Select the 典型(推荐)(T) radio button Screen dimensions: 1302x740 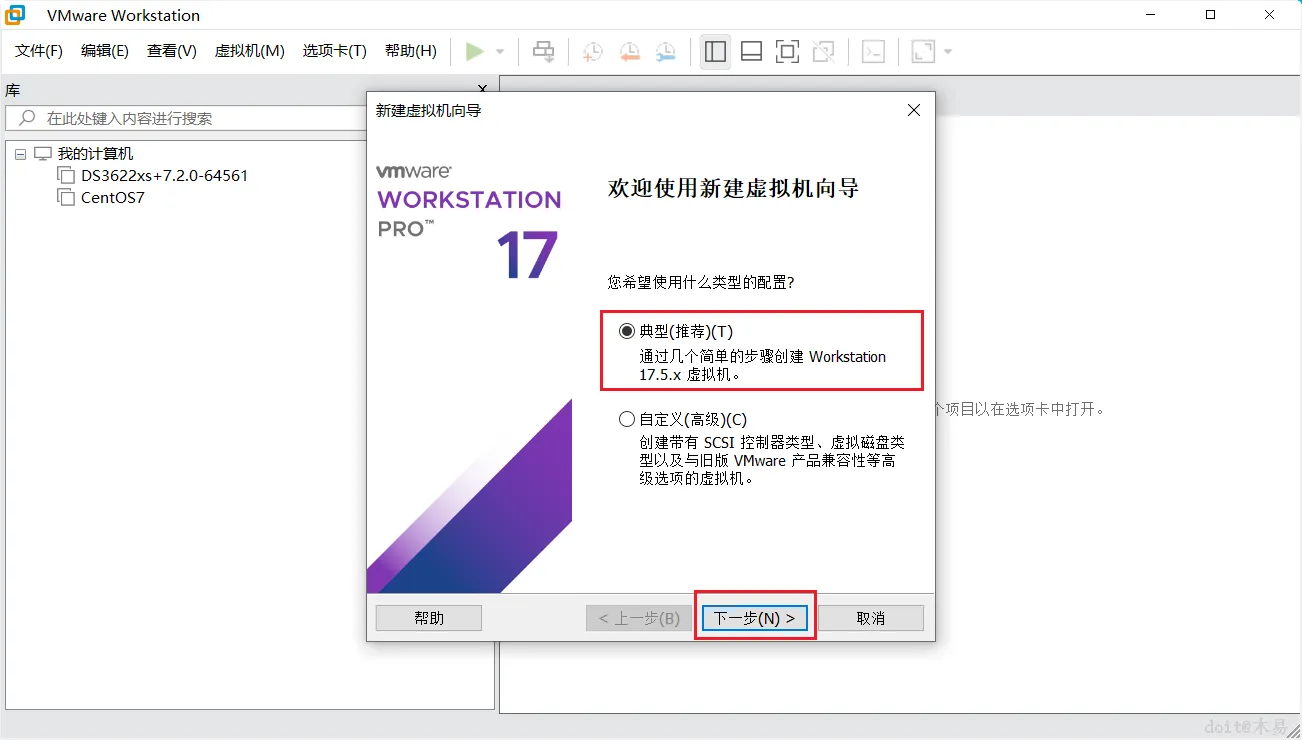coord(627,331)
